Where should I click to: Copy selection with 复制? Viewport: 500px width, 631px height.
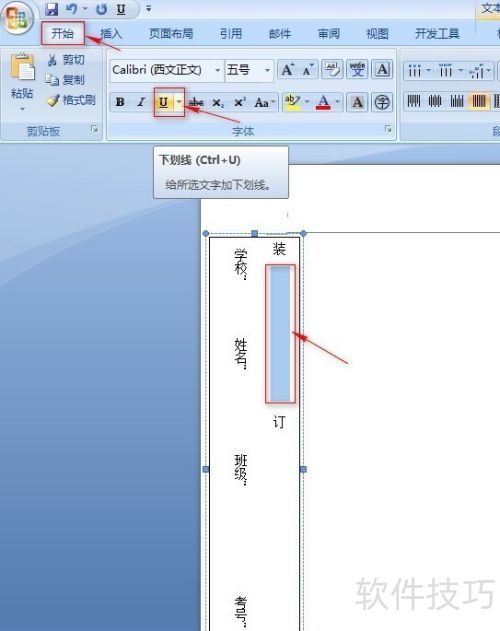tap(65, 80)
